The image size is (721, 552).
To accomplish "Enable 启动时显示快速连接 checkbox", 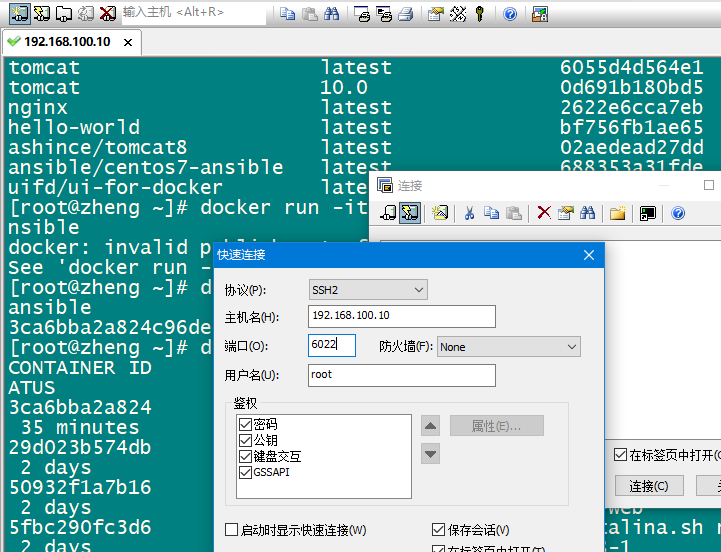I will pos(231,530).
